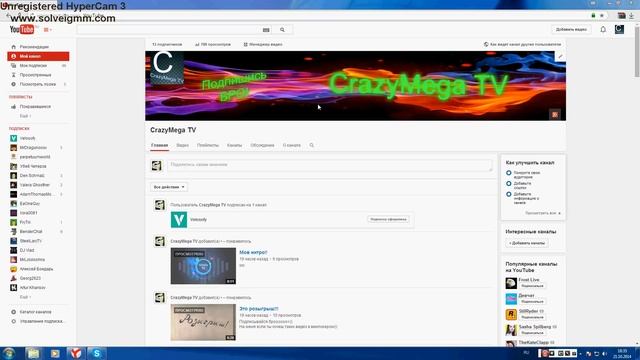Expand Ещё under the subscriptions list

tap(25, 297)
